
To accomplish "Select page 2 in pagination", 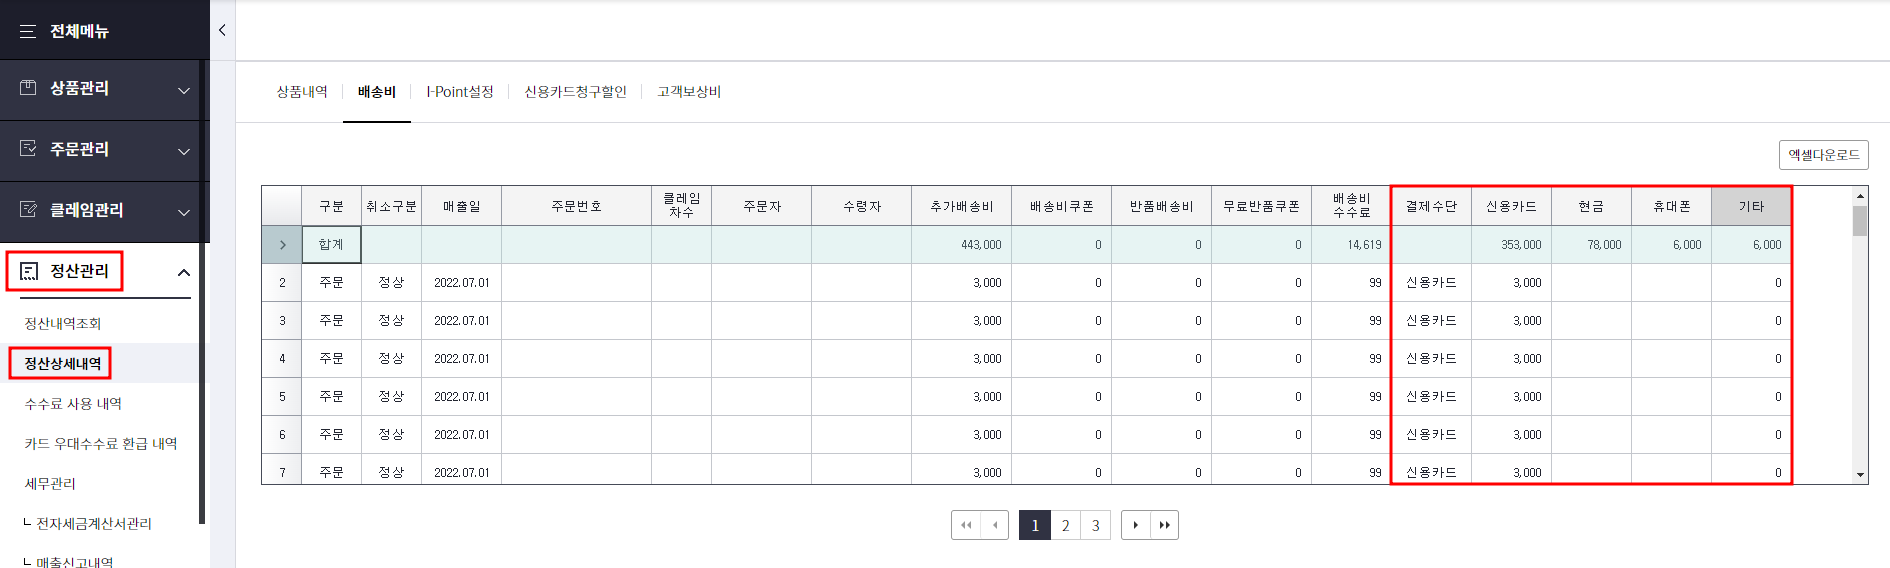I will point(1066,525).
